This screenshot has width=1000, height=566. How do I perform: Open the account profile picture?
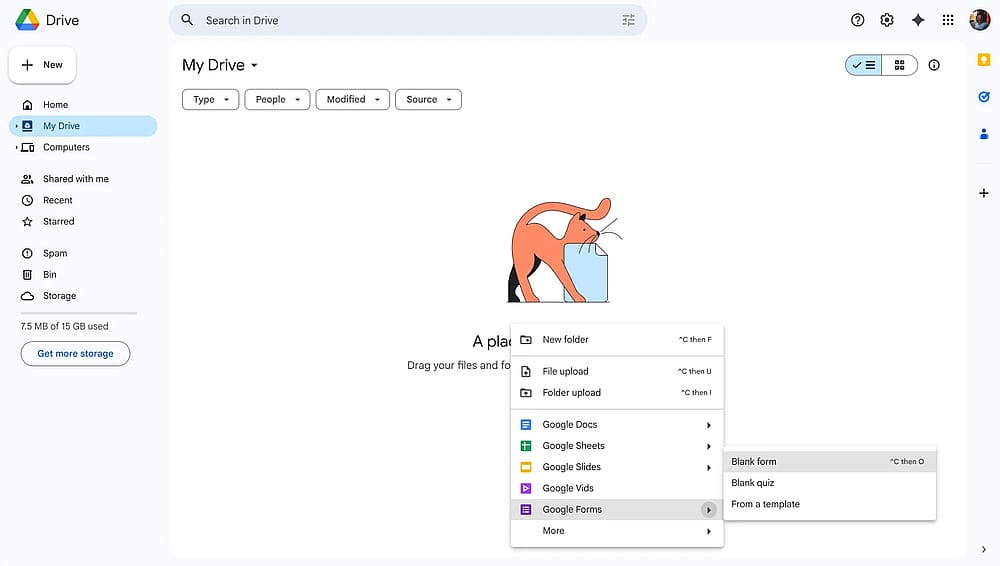pyautogui.click(x=980, y=20)
